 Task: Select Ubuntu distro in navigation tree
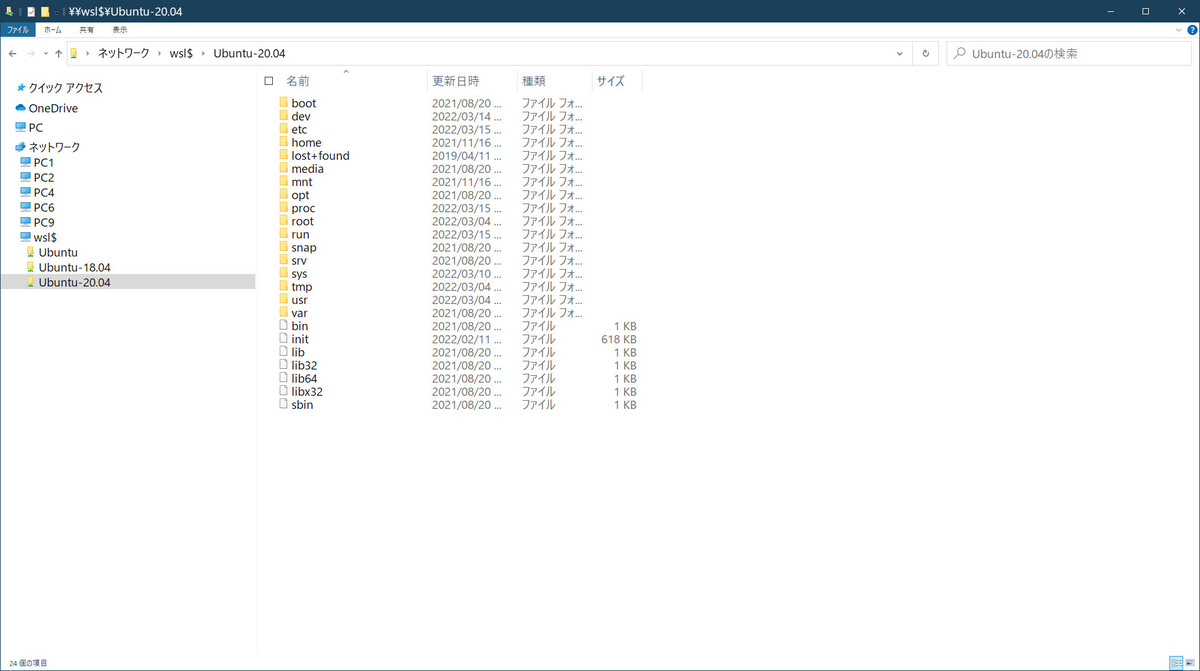tap(51, 252)
